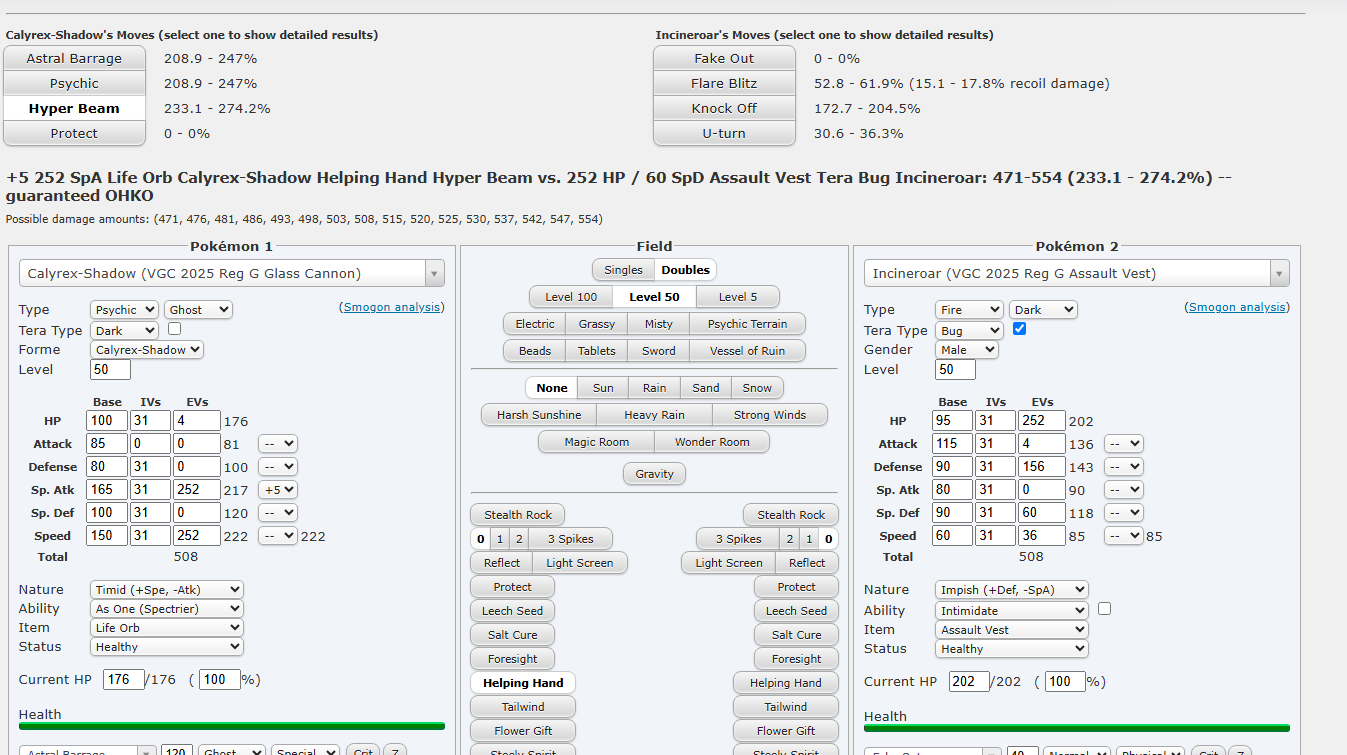Toggle Wonder Room
Image resolution: width=1347 pixels, height=755 pixels.
point(712,442)
